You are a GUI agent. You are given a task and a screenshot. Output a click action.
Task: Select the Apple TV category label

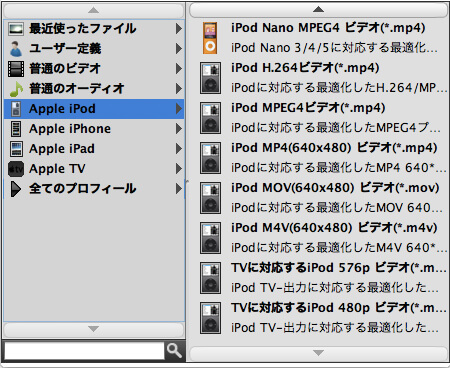[57, 169]
